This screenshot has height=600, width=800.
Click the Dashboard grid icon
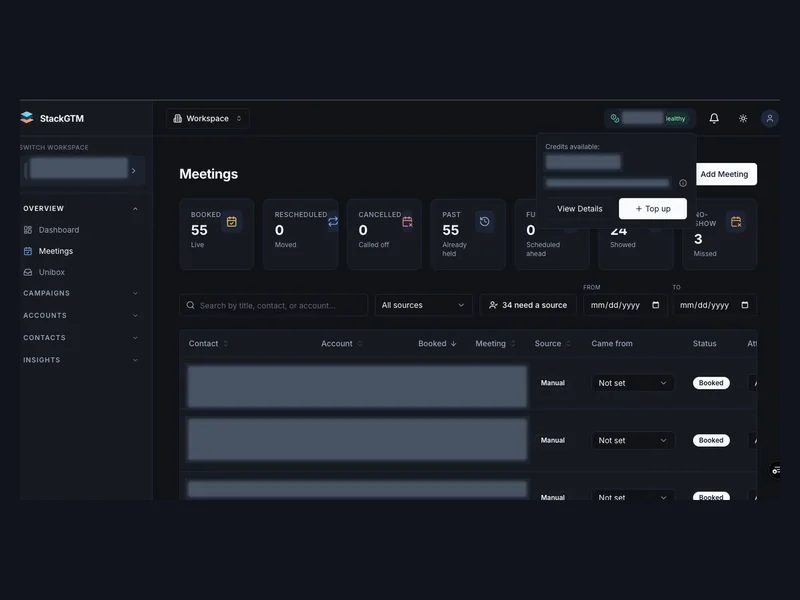pyautogui.click(x=28, y=230)
